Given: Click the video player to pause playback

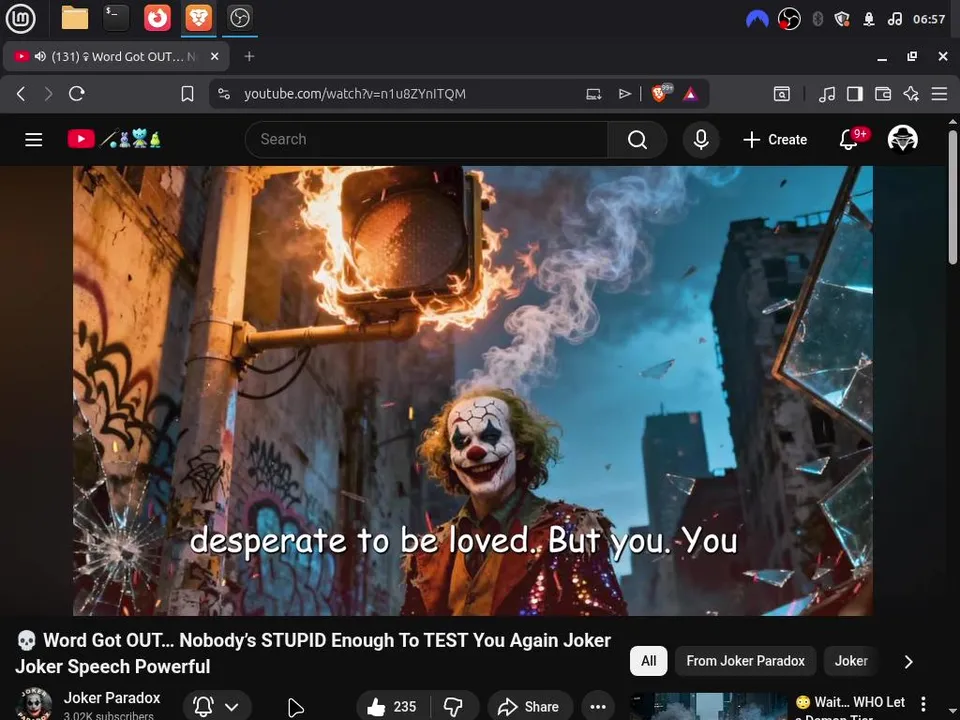Looking at the screenshot, I should pyautogui.click(x=473, y=391).
